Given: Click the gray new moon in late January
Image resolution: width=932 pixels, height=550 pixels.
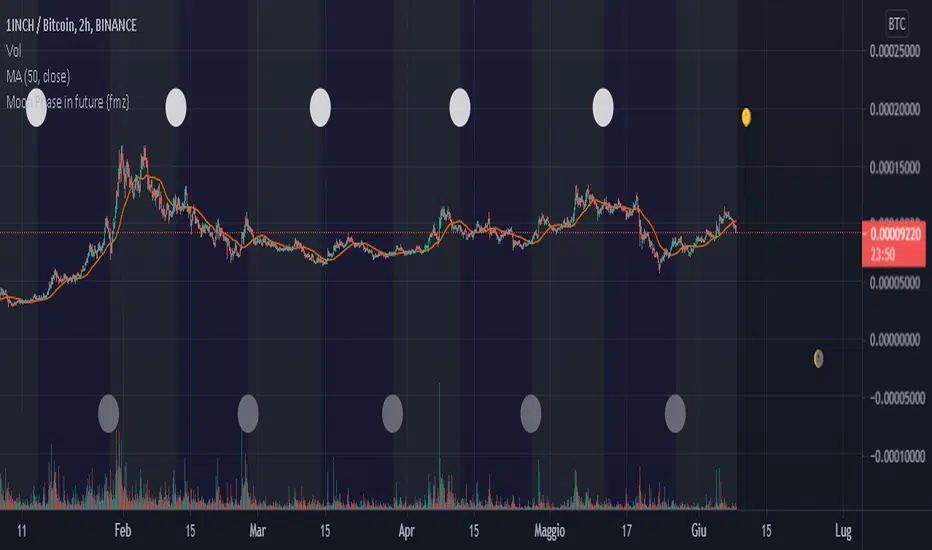Looking at the screenshot, I should (108, 411).
